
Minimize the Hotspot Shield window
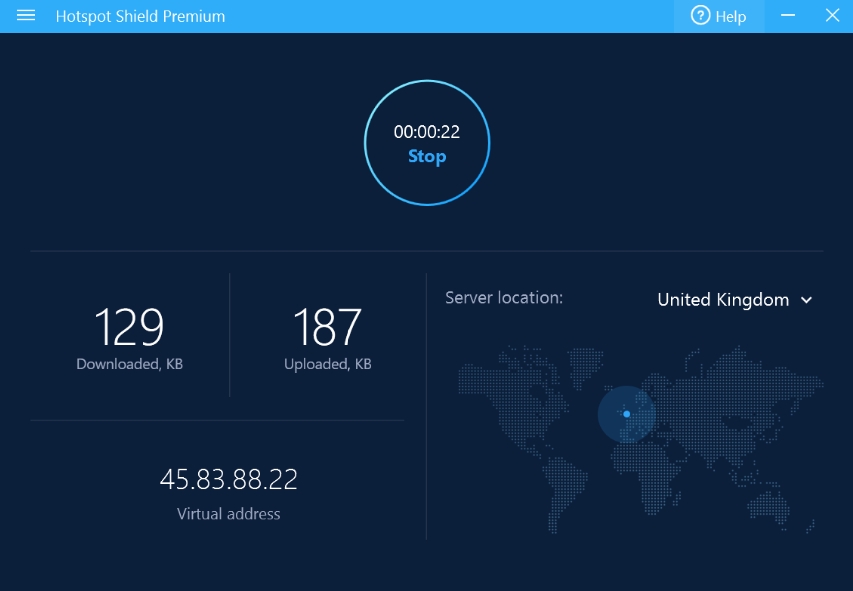point(788,16)
